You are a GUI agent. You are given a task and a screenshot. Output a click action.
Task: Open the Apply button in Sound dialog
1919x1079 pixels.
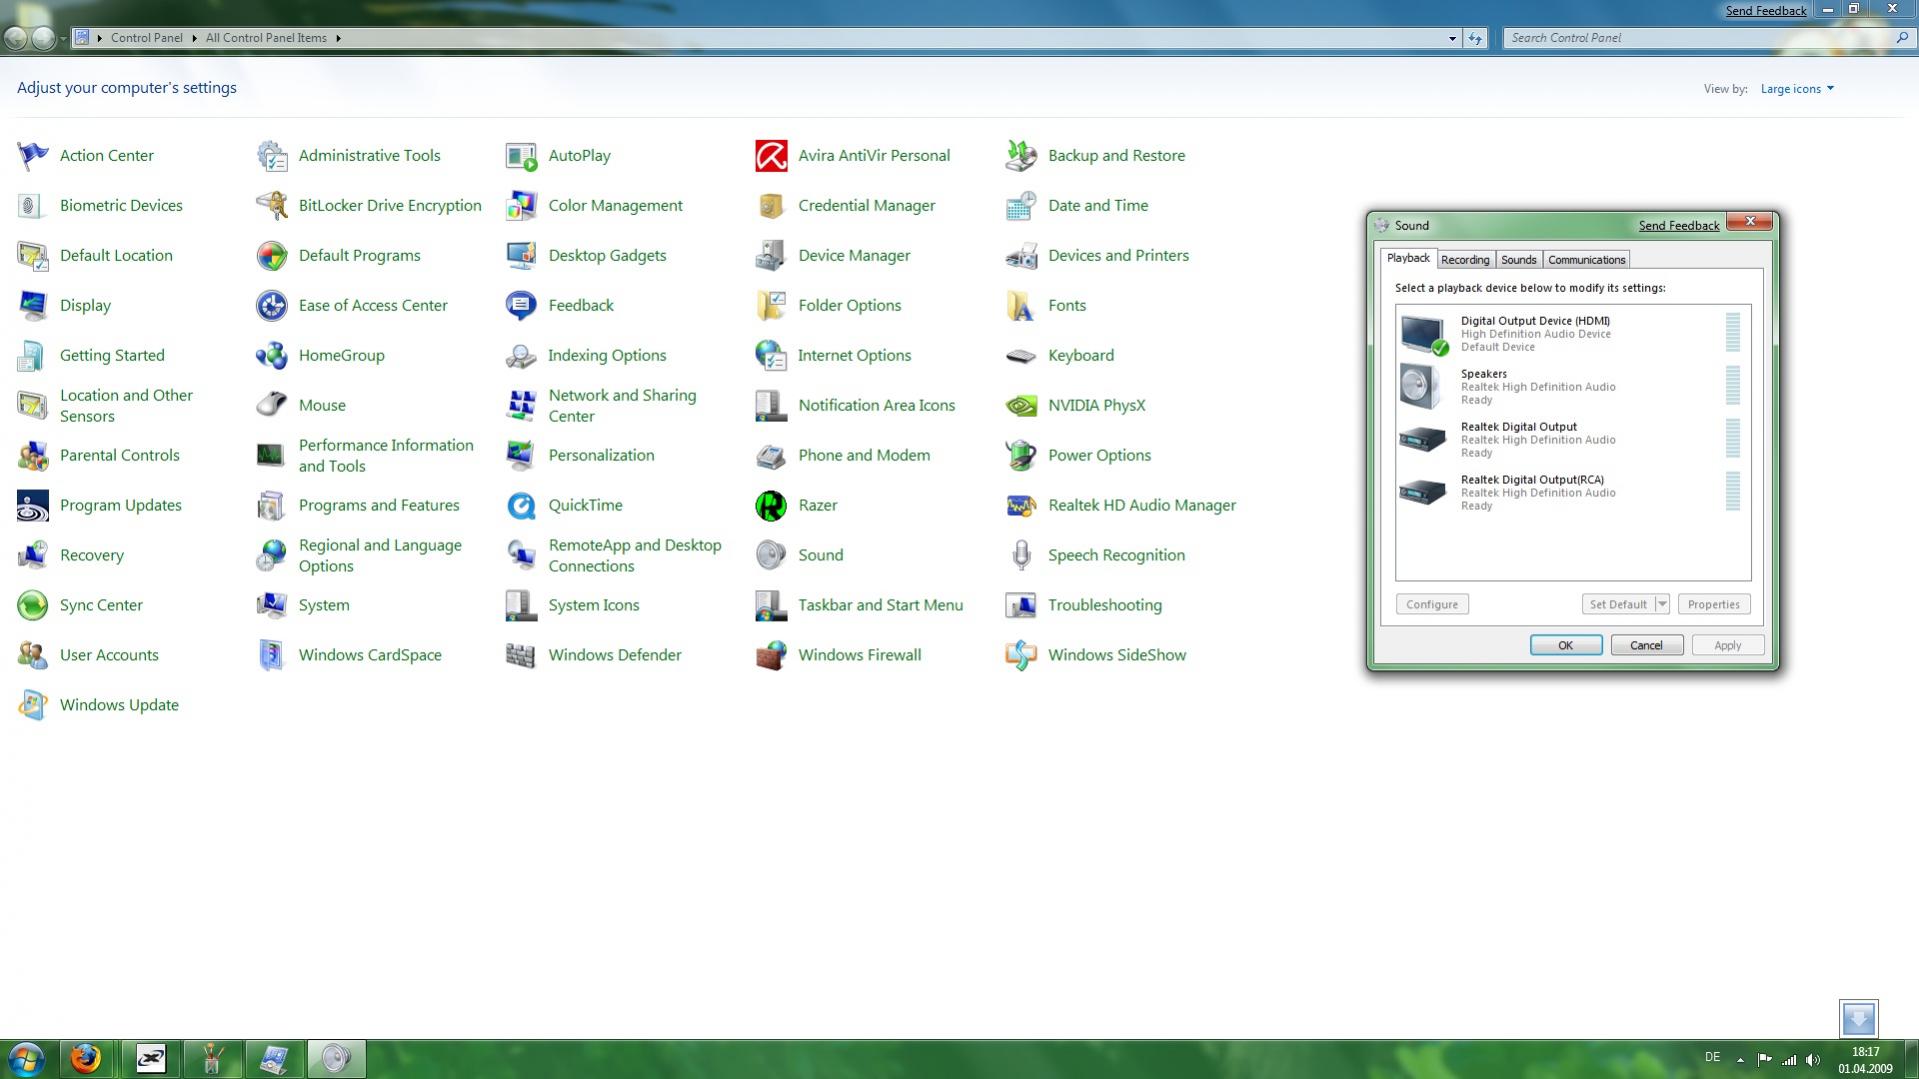pyautogui.click(x=1728, y=645)
